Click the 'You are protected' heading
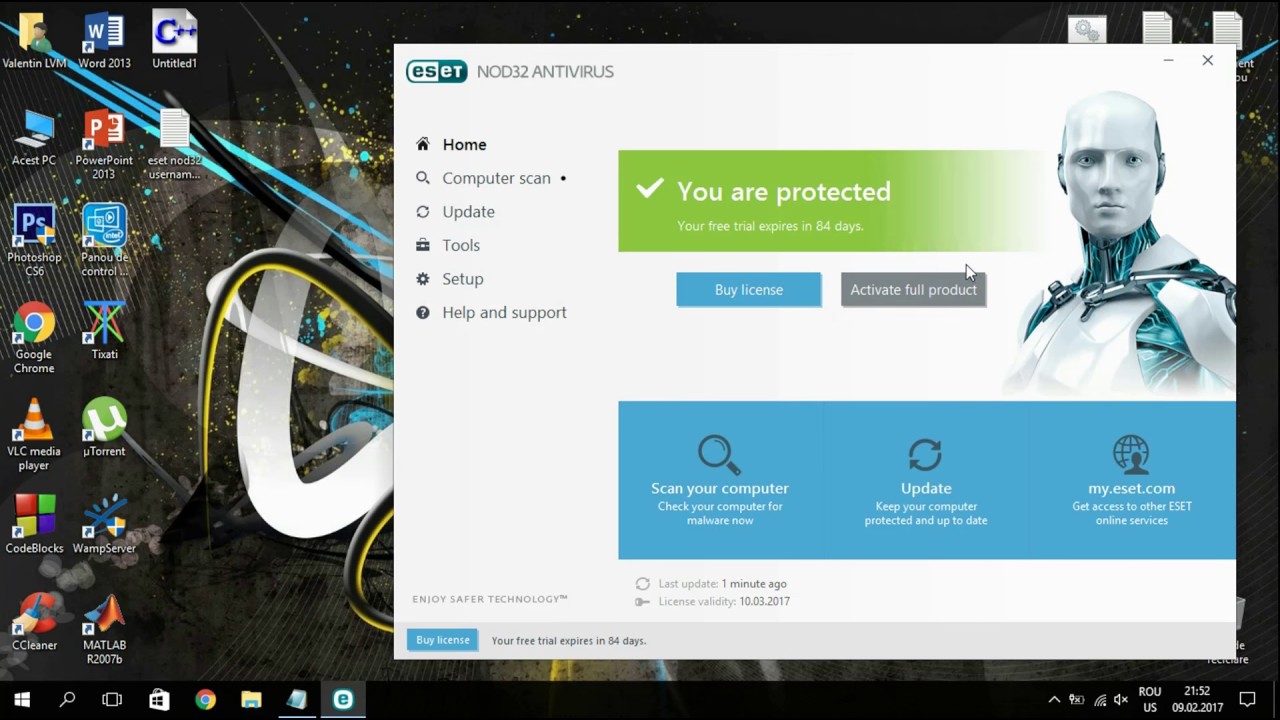The height and width of the screenshot is (720, 1280). tap(784, 192)
